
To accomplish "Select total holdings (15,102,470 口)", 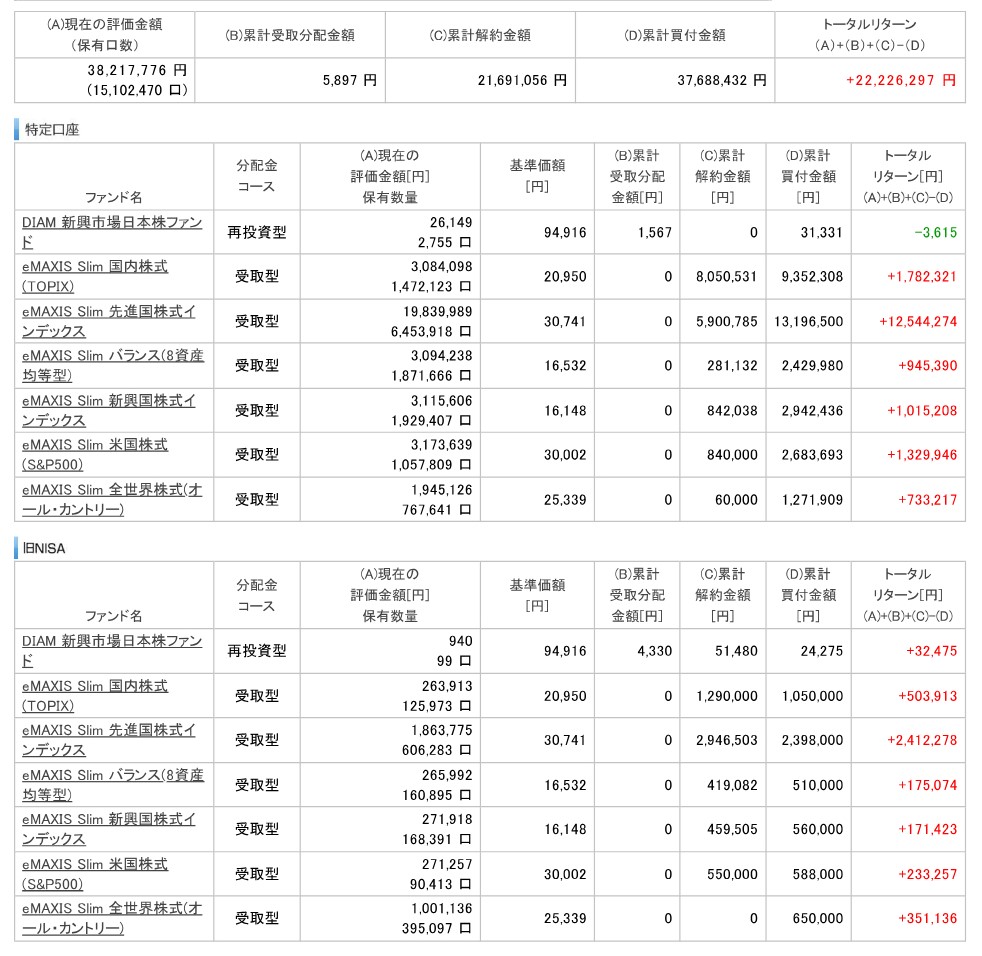I will point(137,90).
